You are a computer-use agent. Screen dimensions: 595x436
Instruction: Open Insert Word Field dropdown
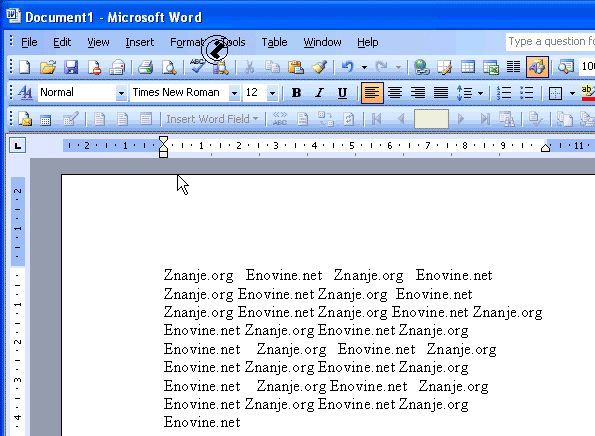point(212,119)
